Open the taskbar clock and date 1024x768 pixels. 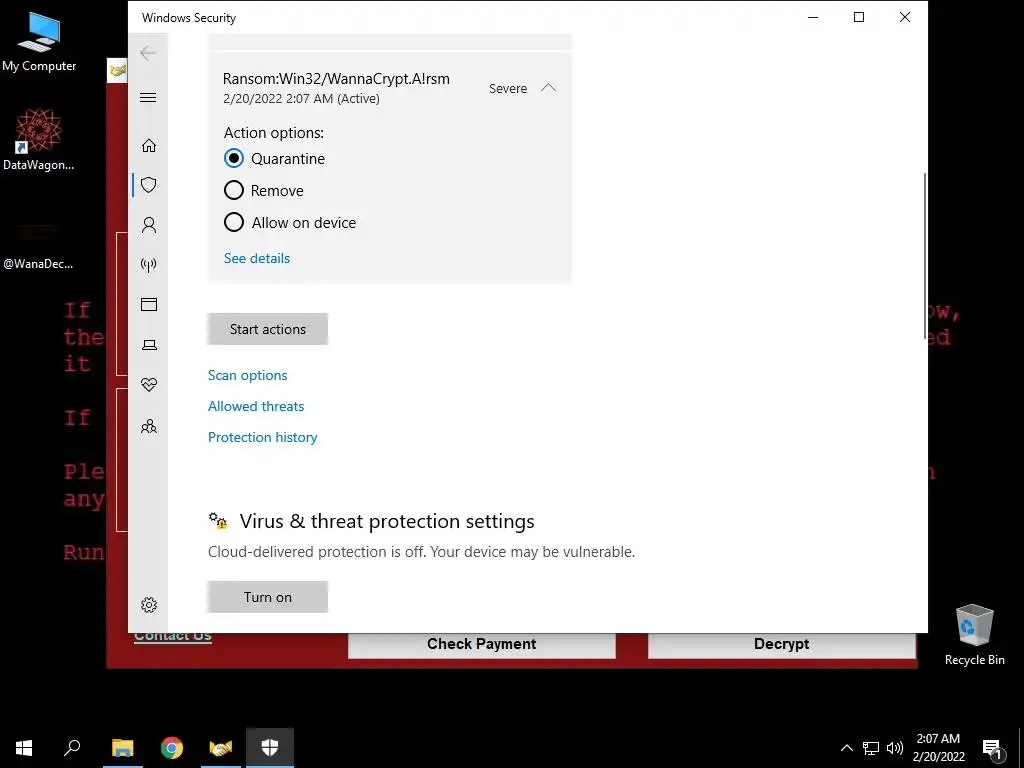tap(938, 748)
